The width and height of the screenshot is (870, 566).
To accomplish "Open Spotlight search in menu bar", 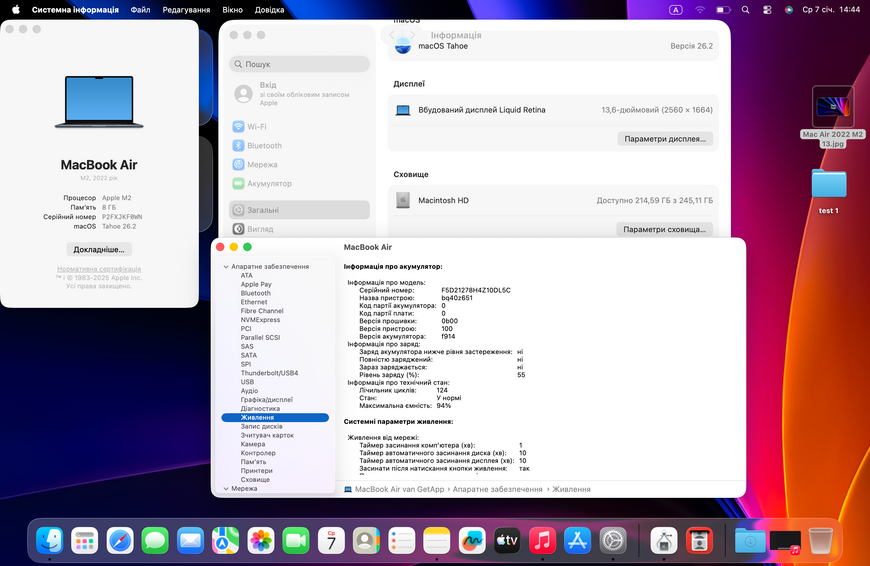I will tap(746, 9).
